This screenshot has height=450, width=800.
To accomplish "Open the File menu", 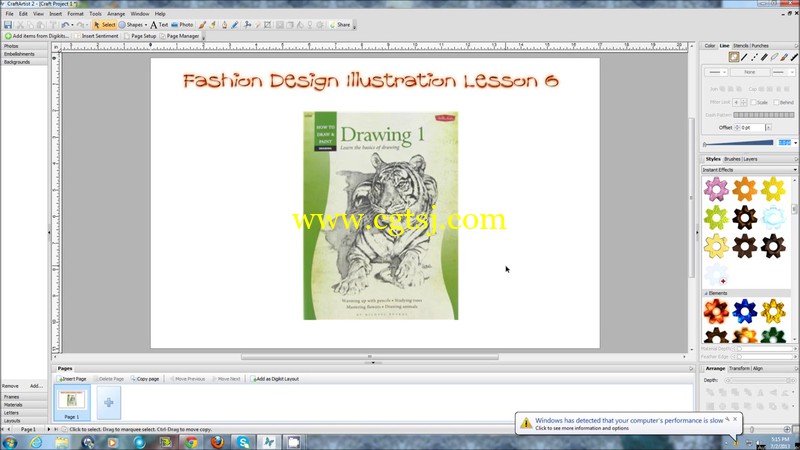I will [9, 14].
